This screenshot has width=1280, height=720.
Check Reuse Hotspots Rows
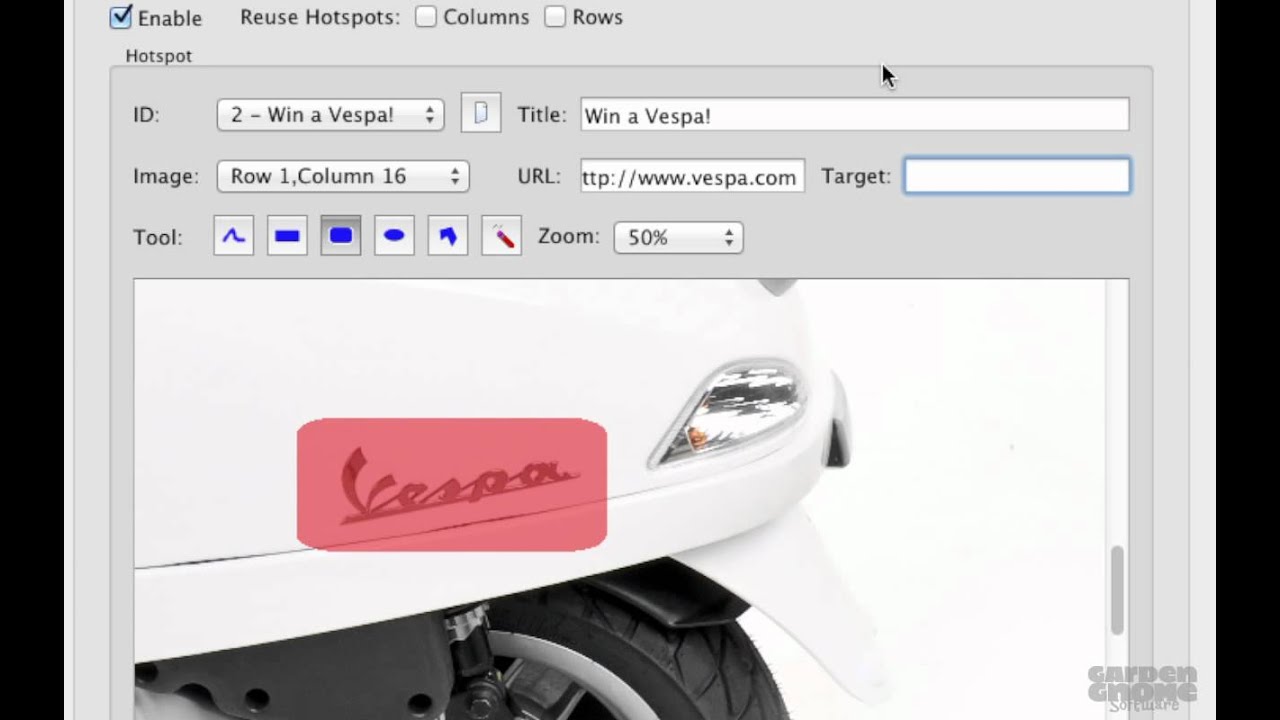click(555, 16)
